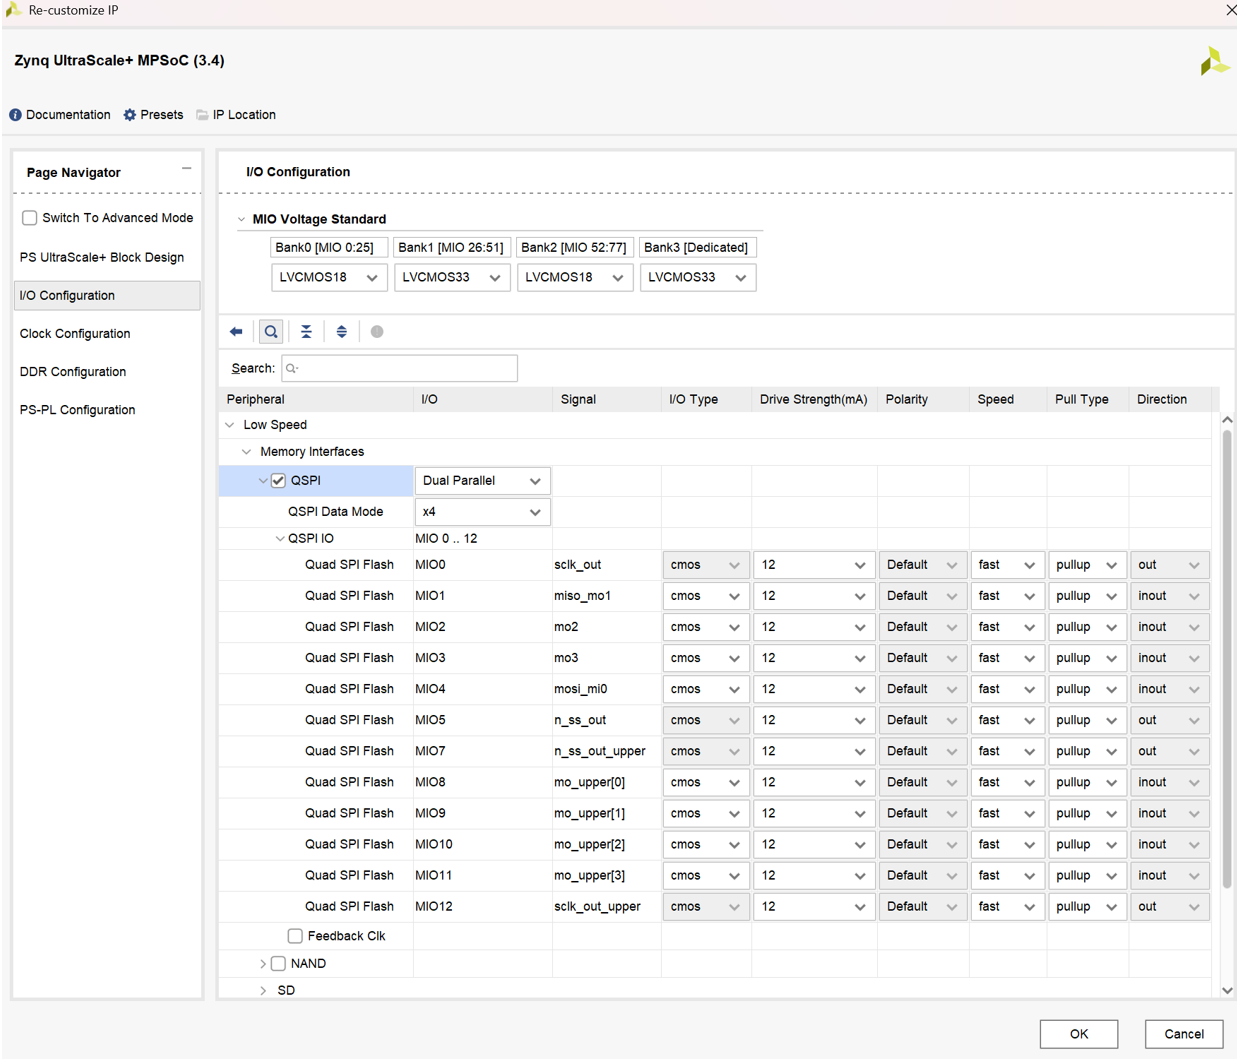Go to Clock Configuration page
Viewport: 1237px width, 1059px height.
coord(75,334)
